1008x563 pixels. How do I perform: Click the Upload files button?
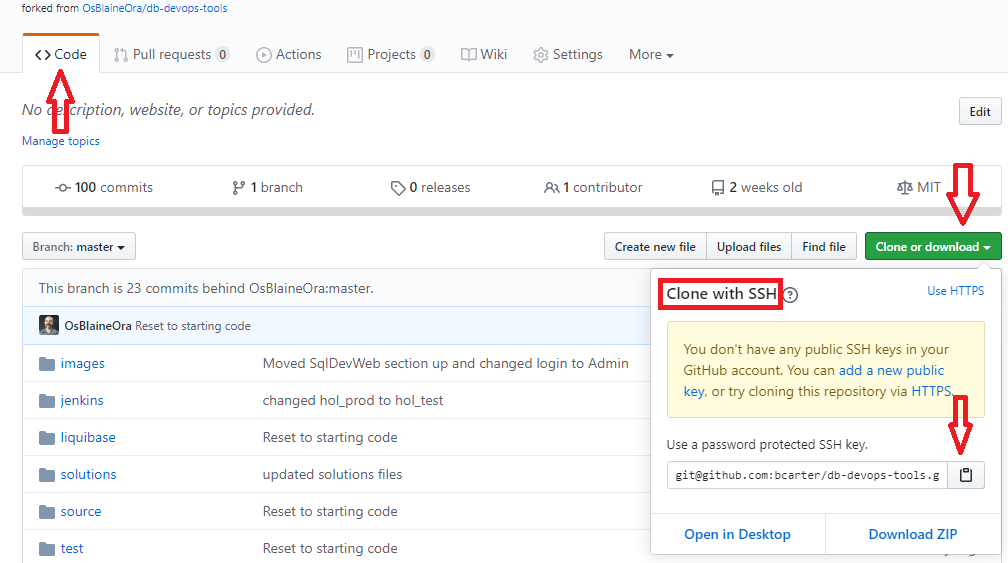pyautogui.click(x=749, y=247)
